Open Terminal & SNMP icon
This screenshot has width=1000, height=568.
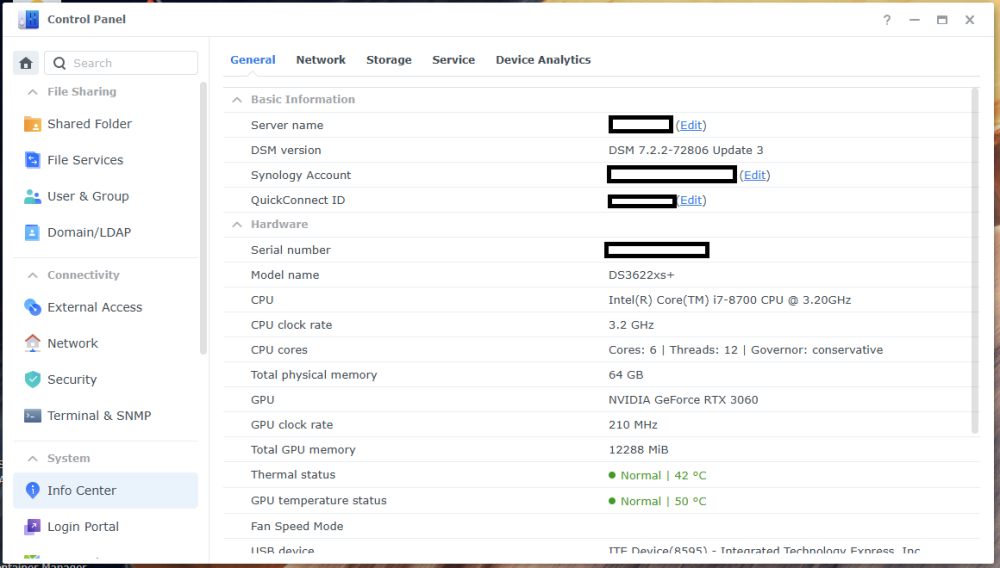pyautogui.click(x=32, y=416)
